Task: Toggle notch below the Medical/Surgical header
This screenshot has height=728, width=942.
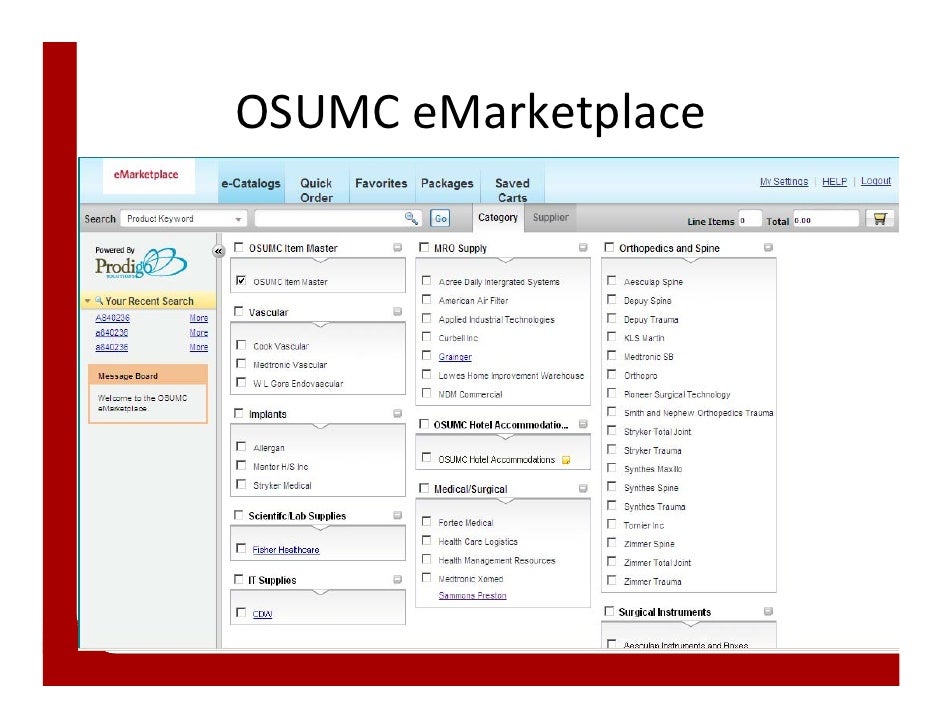Action: pos(506,502)
